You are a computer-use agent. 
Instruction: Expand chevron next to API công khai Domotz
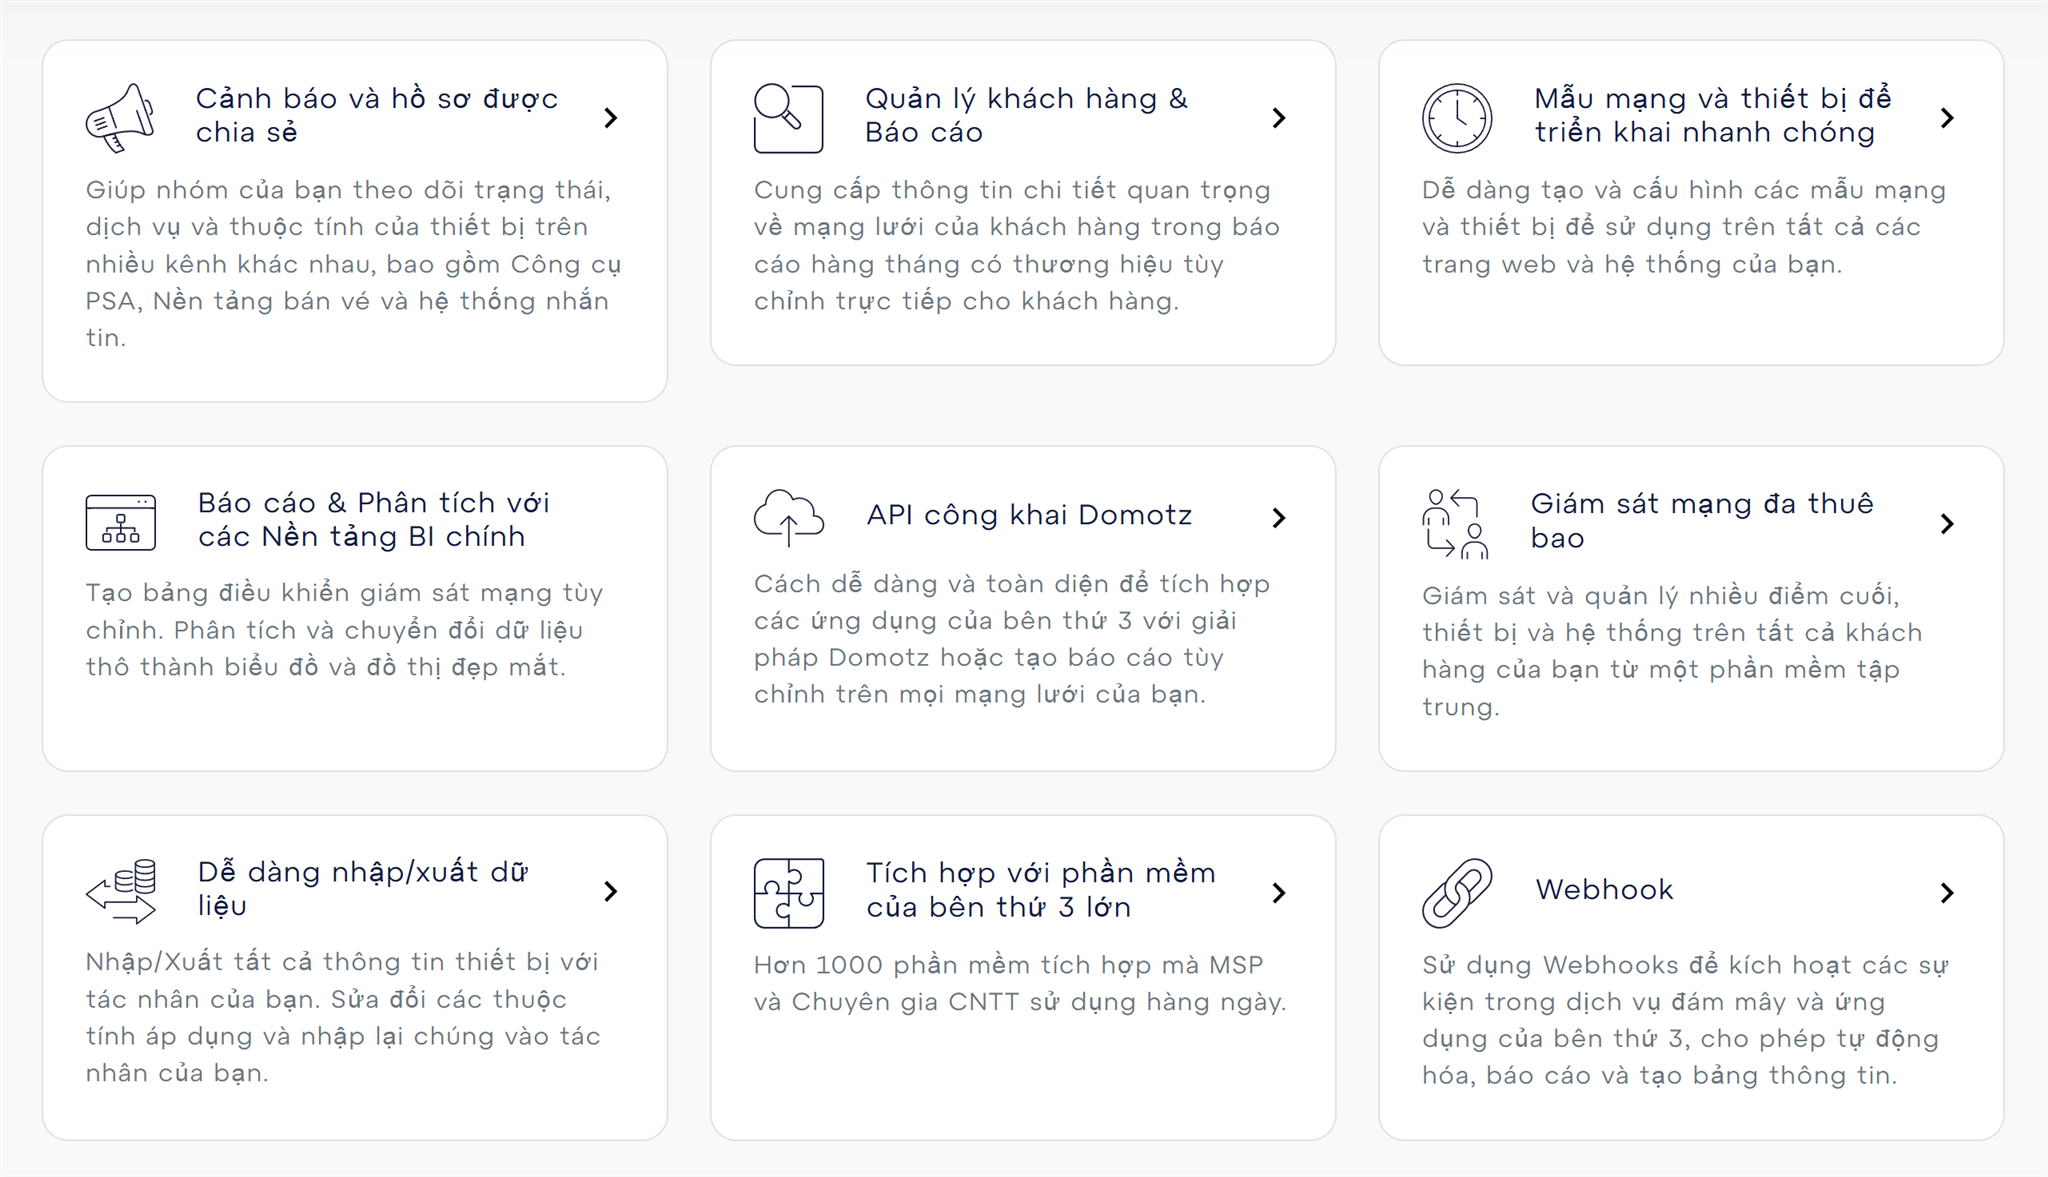click(x=1279, y=517)
